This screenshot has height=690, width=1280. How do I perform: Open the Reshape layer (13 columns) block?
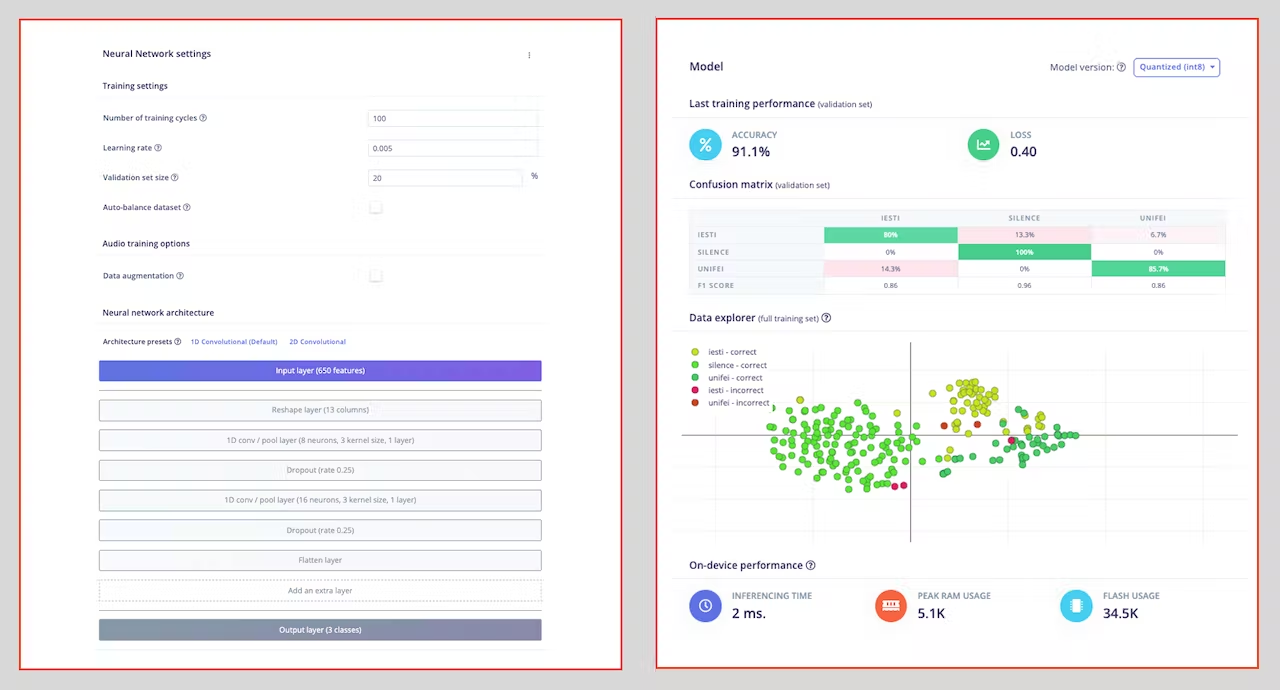coord(320,410)
